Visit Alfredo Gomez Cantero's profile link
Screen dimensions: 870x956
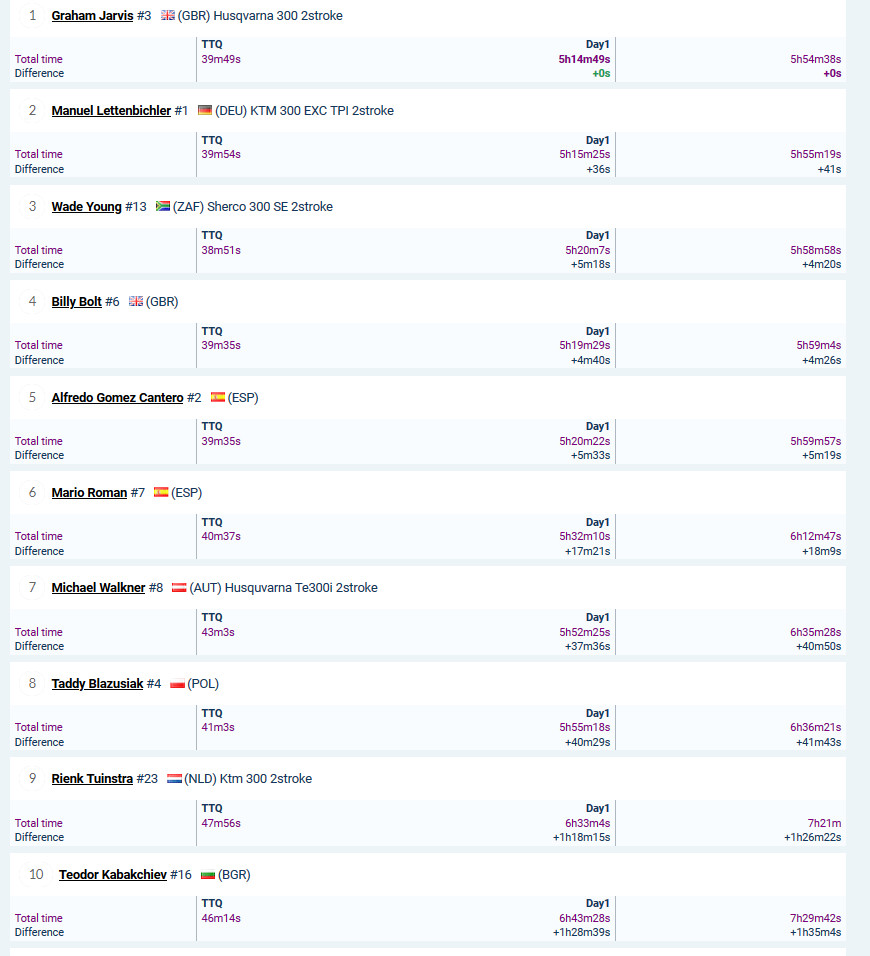(117, 398)
